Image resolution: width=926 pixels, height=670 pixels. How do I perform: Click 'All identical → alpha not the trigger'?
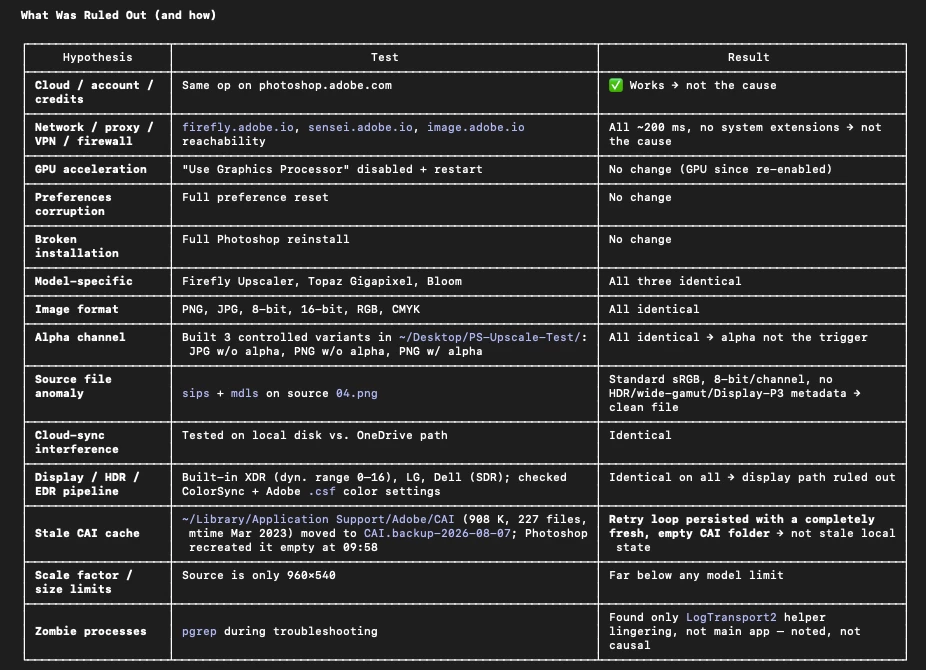coord(738,337)
